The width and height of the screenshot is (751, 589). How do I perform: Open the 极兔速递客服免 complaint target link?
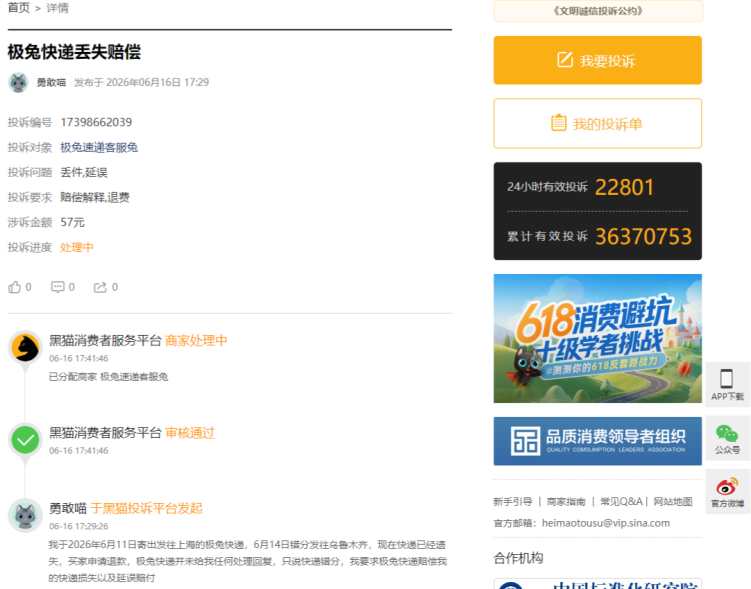click(99, 147)
